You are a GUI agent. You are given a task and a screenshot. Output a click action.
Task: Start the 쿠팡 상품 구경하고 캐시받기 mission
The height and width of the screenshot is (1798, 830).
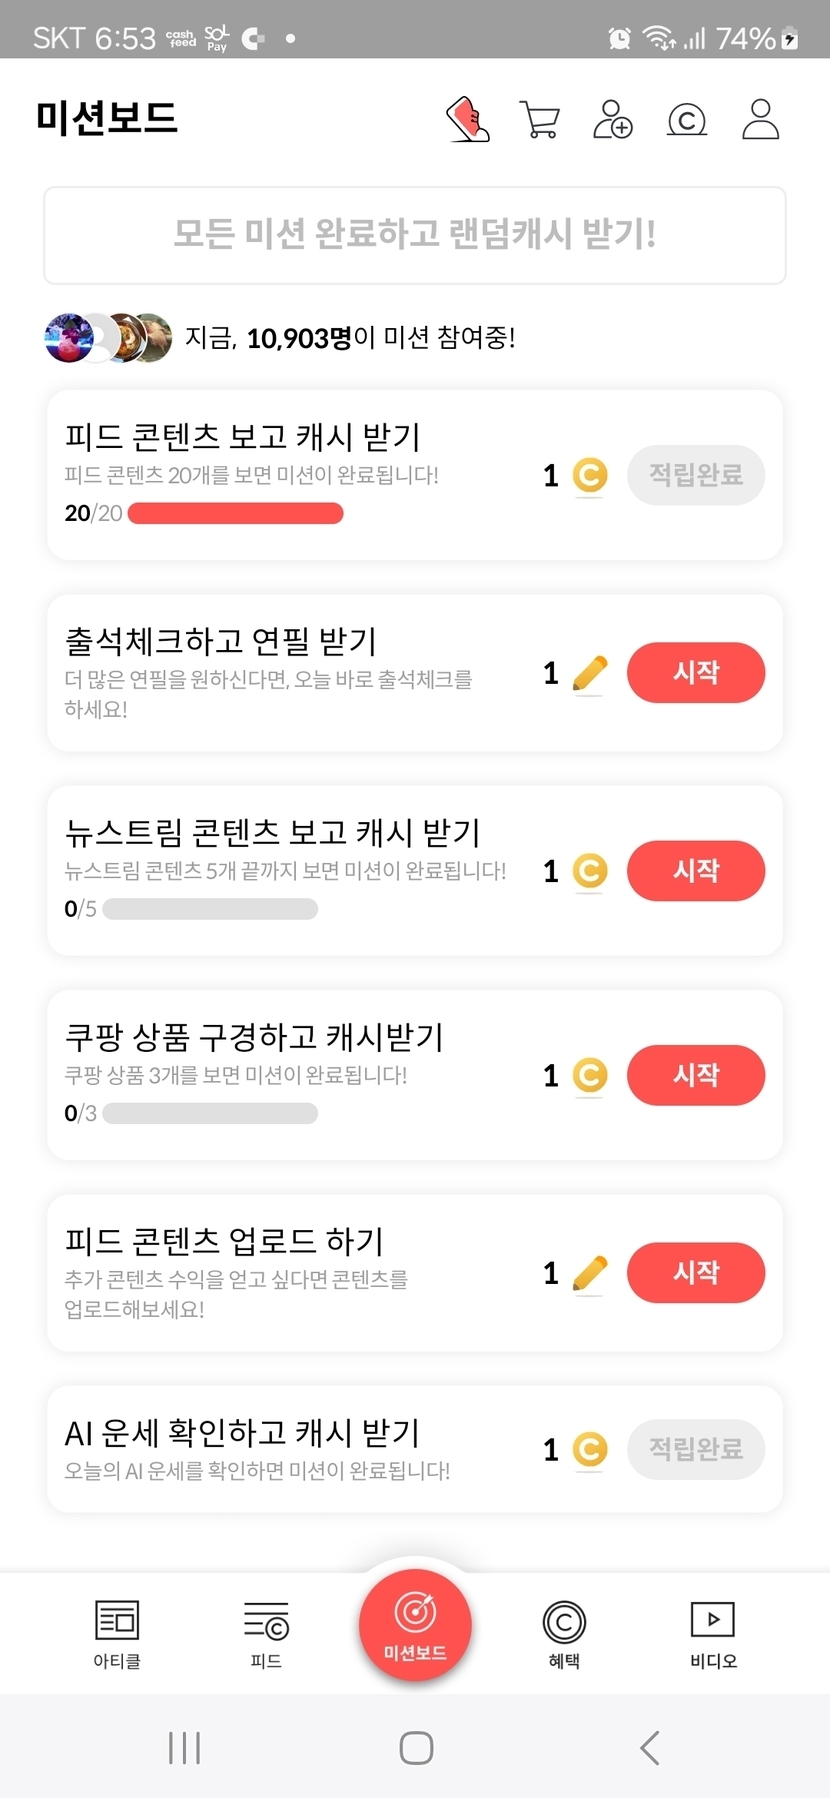click(x=696, y=1075)
